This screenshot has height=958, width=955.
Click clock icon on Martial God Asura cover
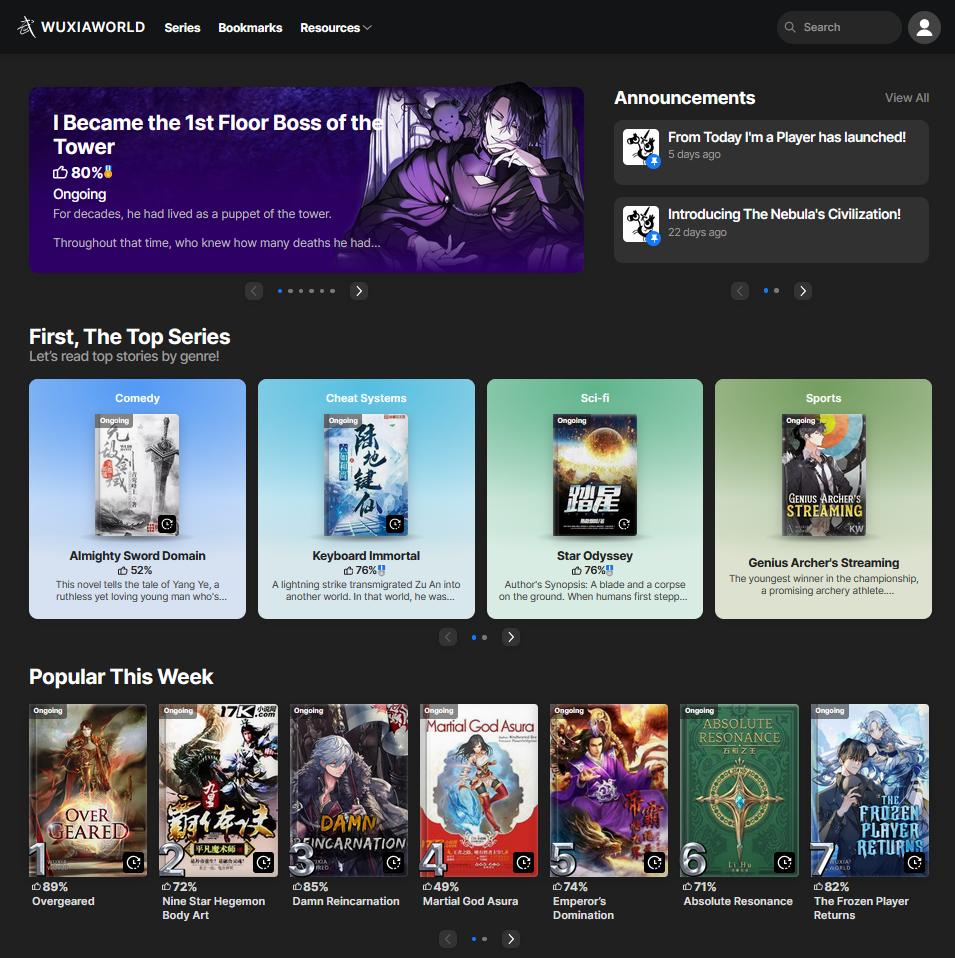pyautogui.click(x=524, y=862)
